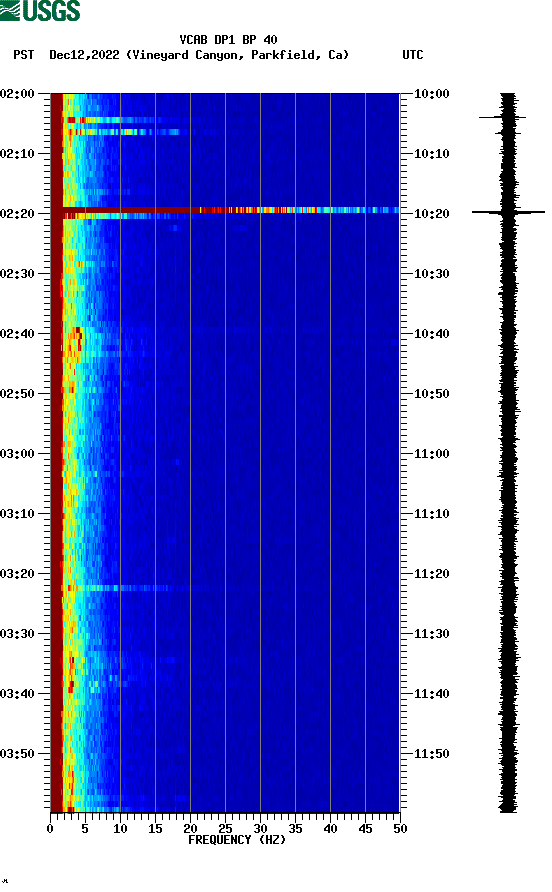Click the 15 Hz frequency tick label
552x892 pixels.
pyautogui.click(x=155, y=829)
